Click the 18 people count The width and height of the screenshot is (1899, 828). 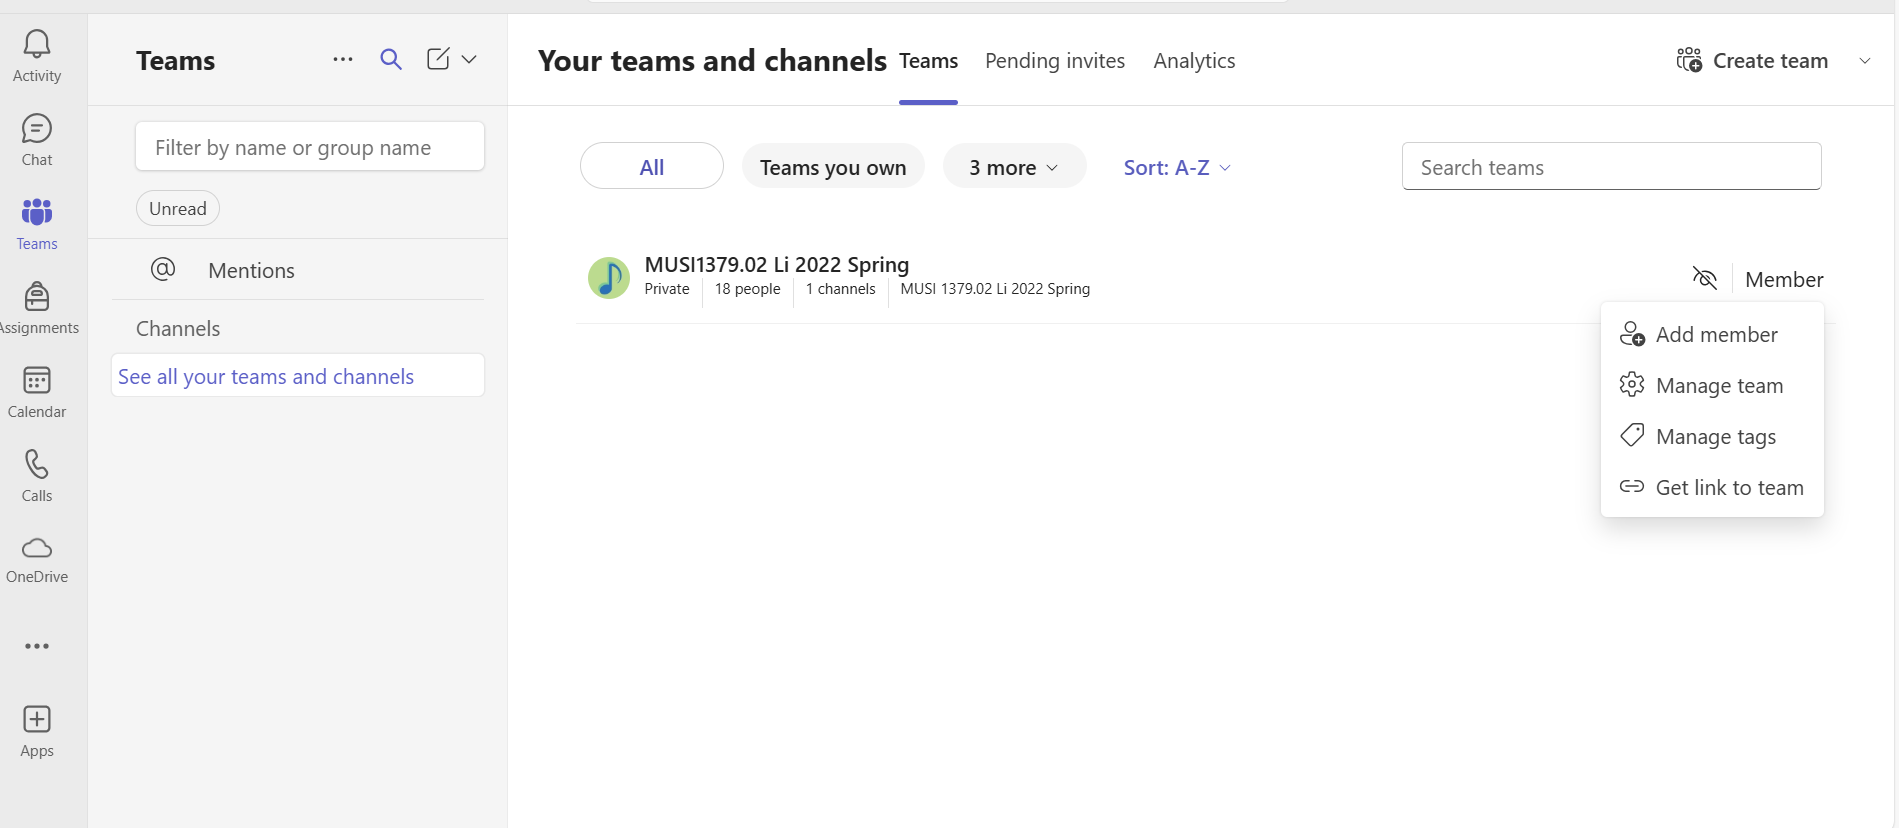tap(747, 289)
